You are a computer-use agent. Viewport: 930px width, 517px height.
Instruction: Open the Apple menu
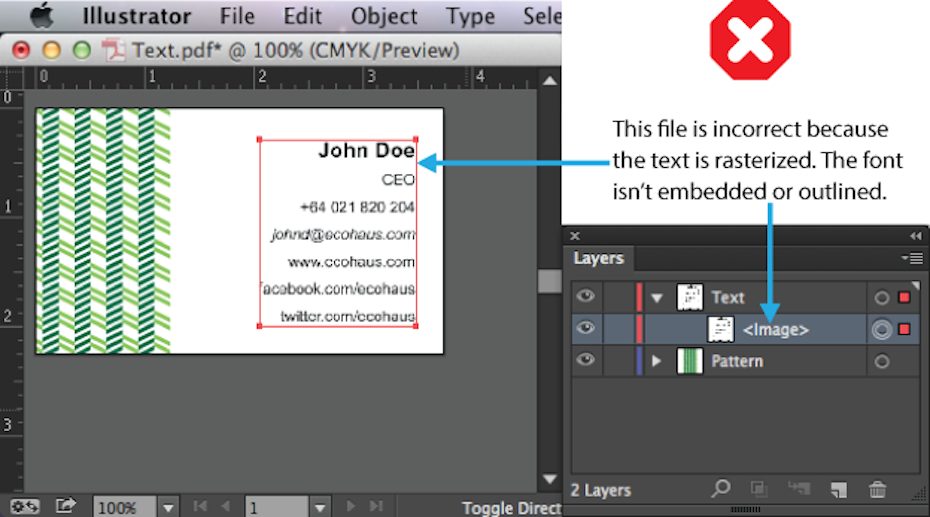41,16
